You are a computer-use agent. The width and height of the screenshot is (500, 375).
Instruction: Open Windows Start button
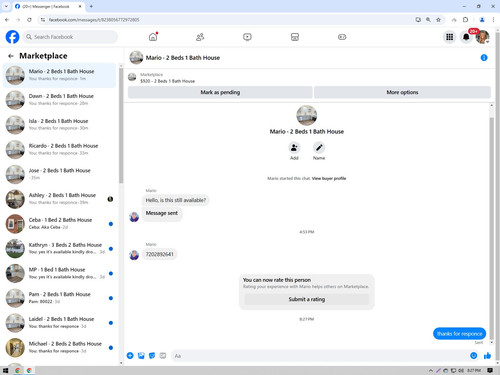point(5,370)
